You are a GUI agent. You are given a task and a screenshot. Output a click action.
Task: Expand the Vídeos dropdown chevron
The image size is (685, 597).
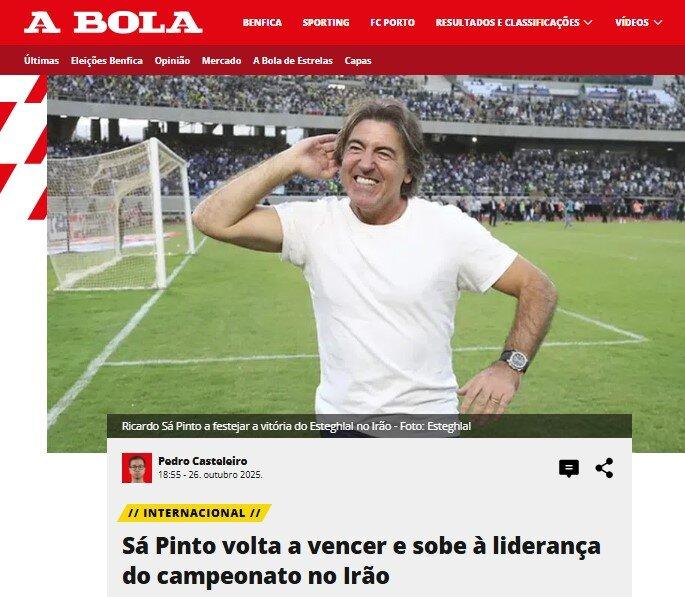657,22
